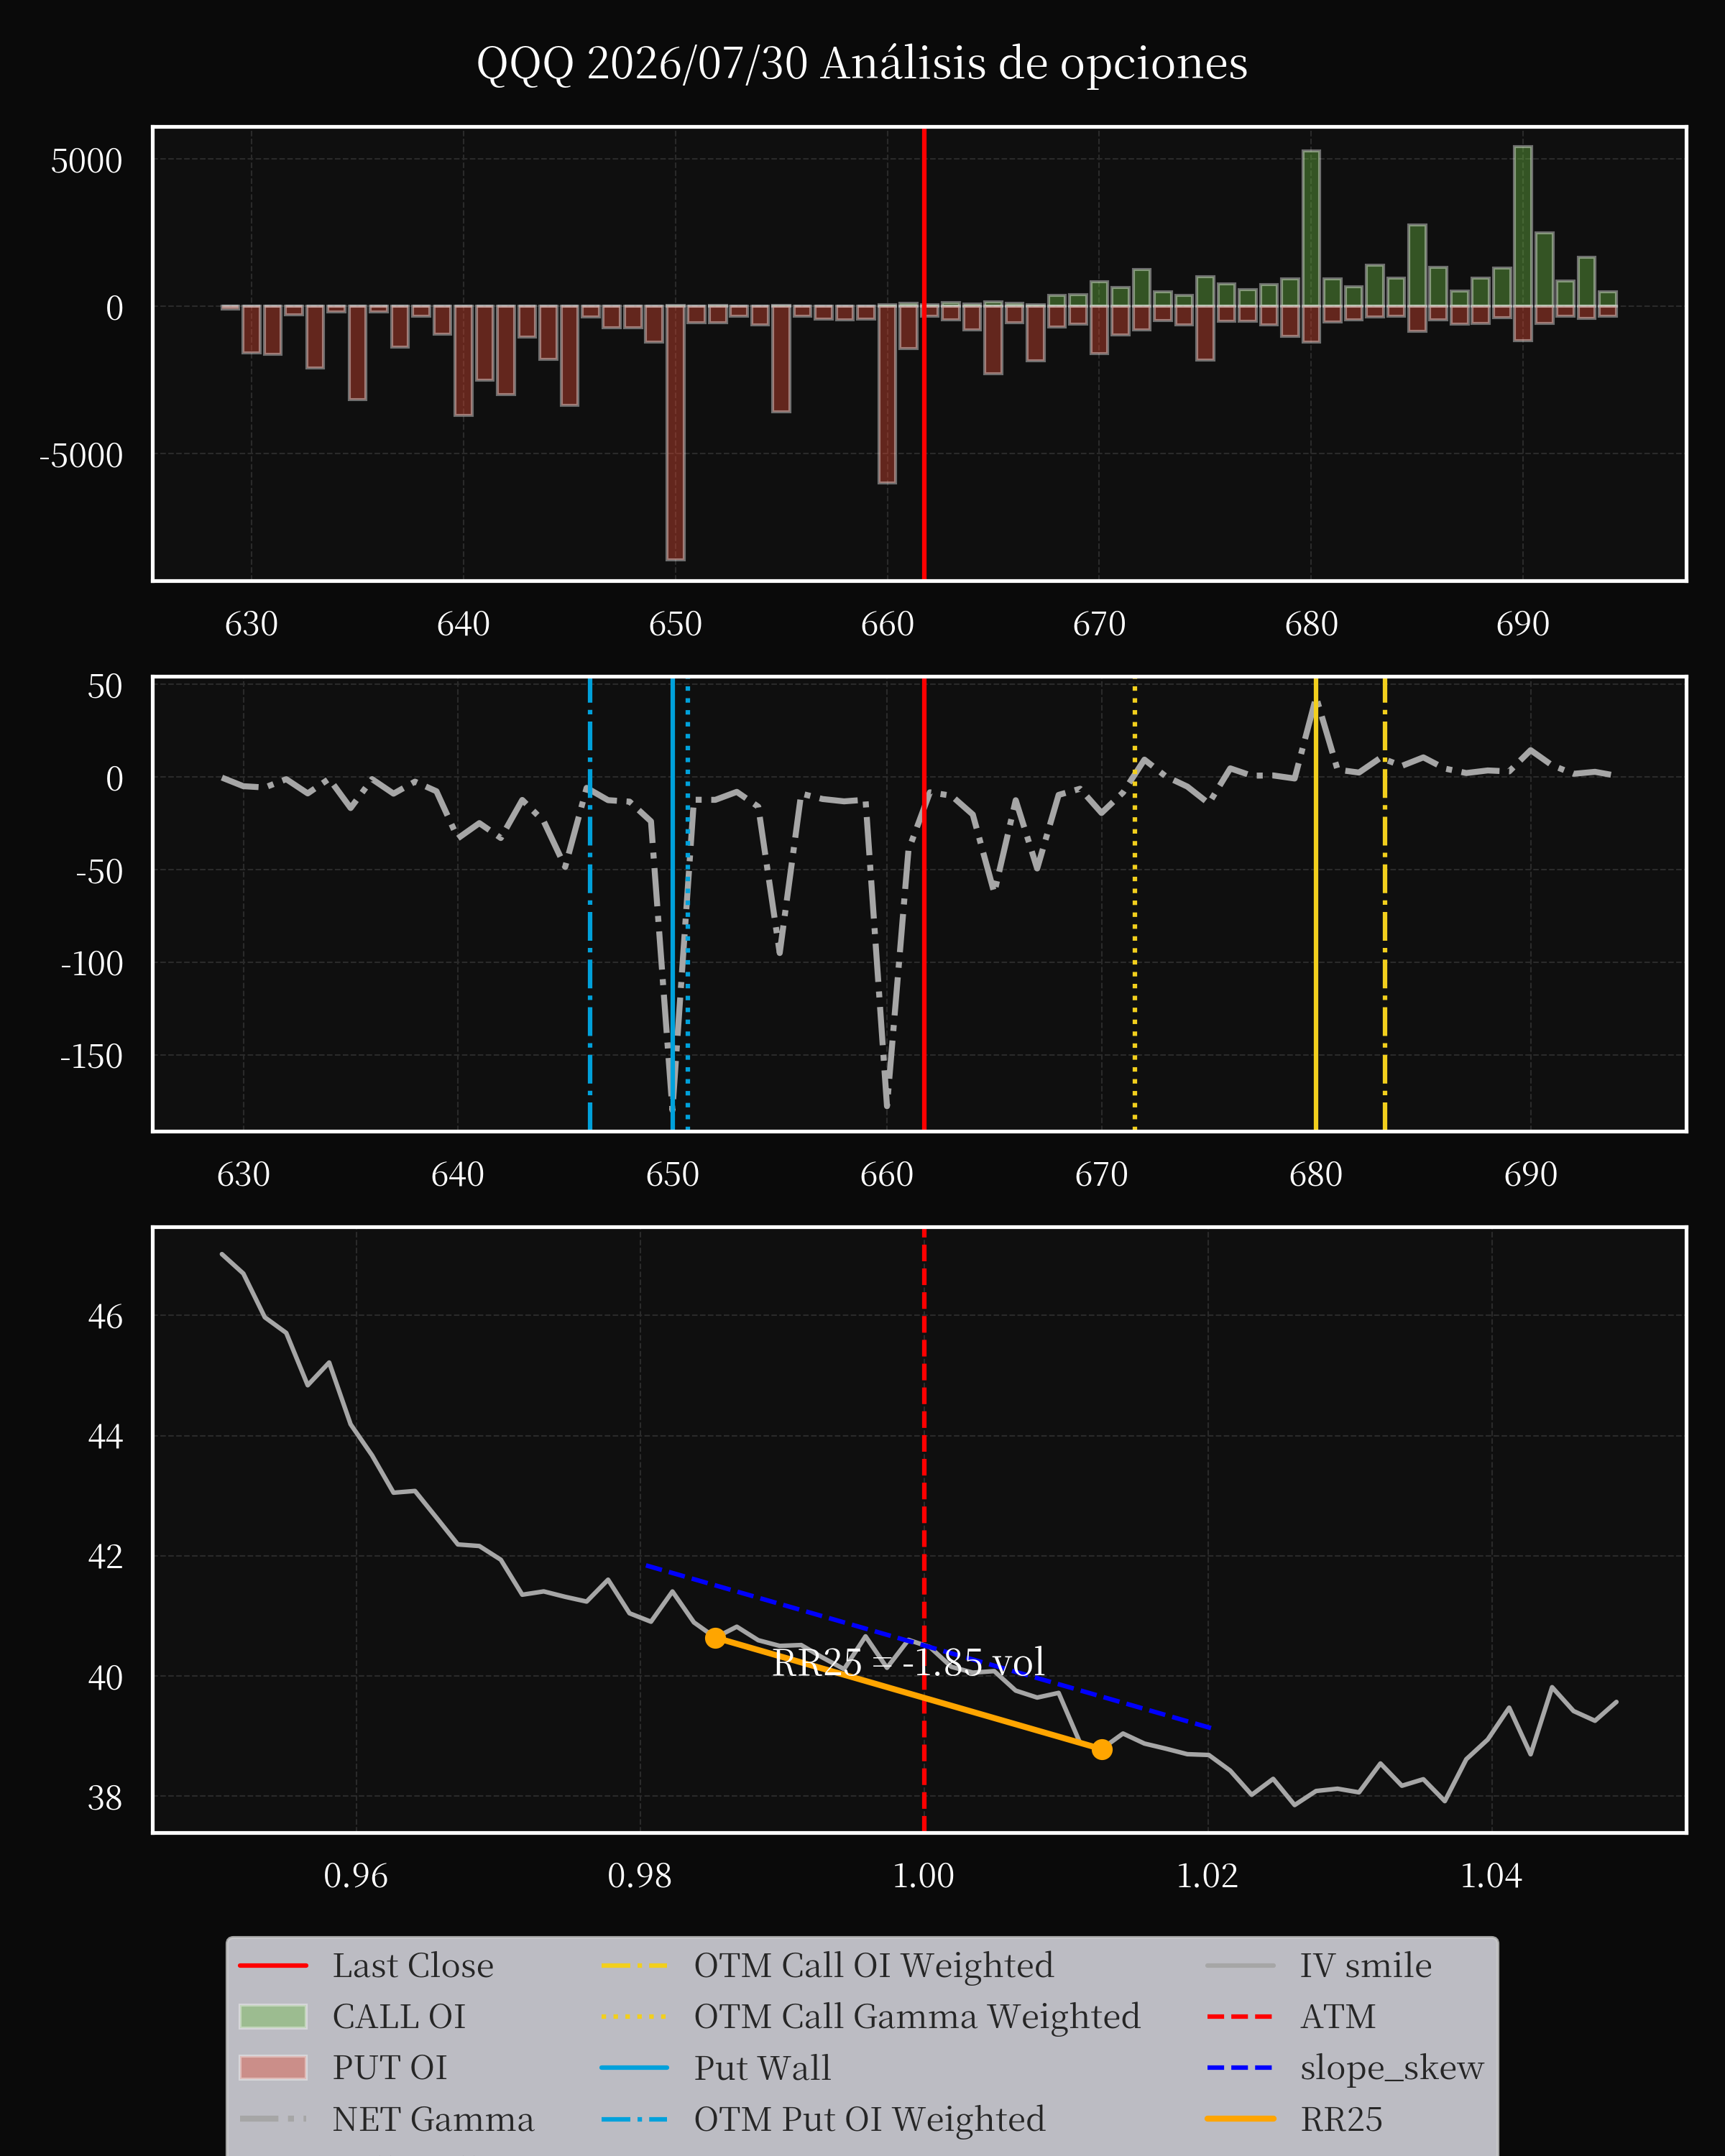
Task: Click the chart title 'QQQ 2026/07/30 Análisis de opciones'
Action: pyautogui.click(x=862, y=64)
